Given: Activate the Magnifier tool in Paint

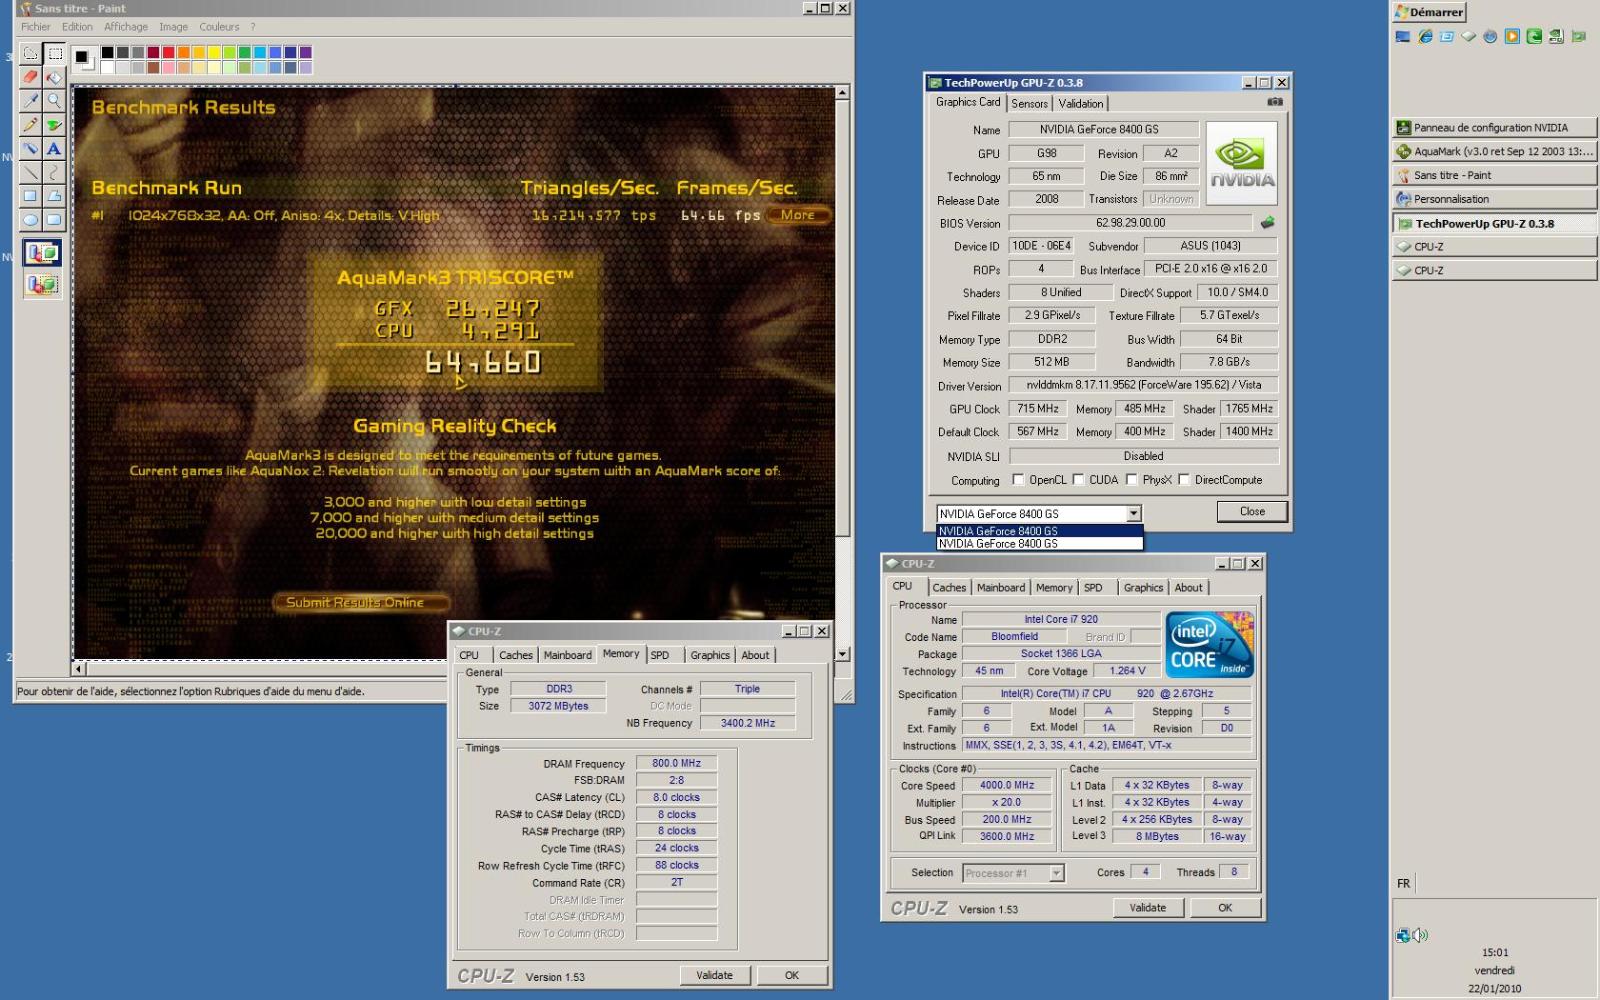Looking at the screenshot, I should click(x=55, y=101).
